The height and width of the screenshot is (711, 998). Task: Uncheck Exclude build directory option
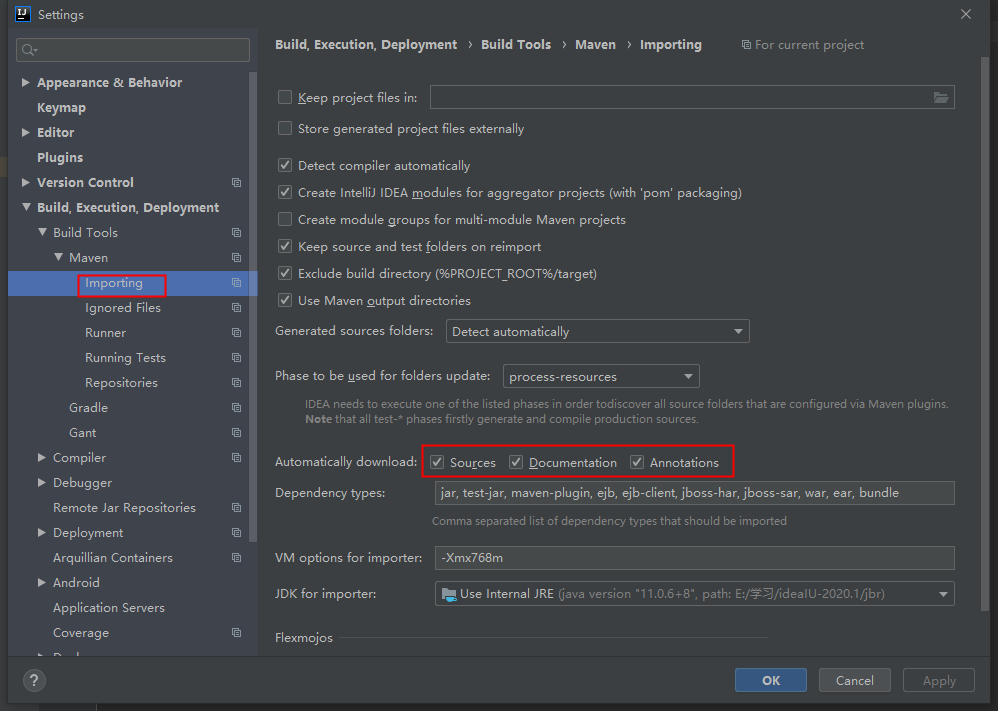pyautogui.click(x=285, y=274)
